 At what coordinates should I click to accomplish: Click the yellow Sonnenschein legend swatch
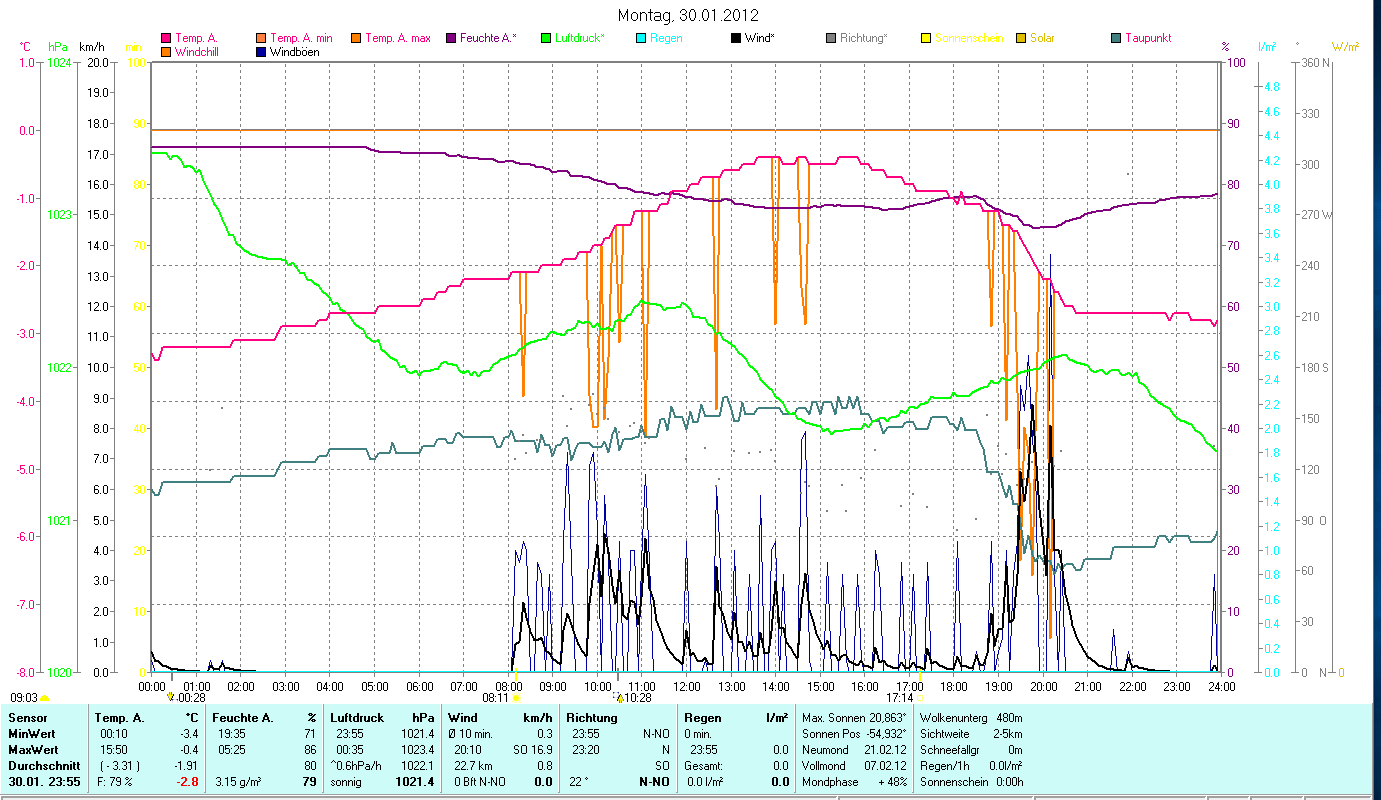tap(926, 38)
